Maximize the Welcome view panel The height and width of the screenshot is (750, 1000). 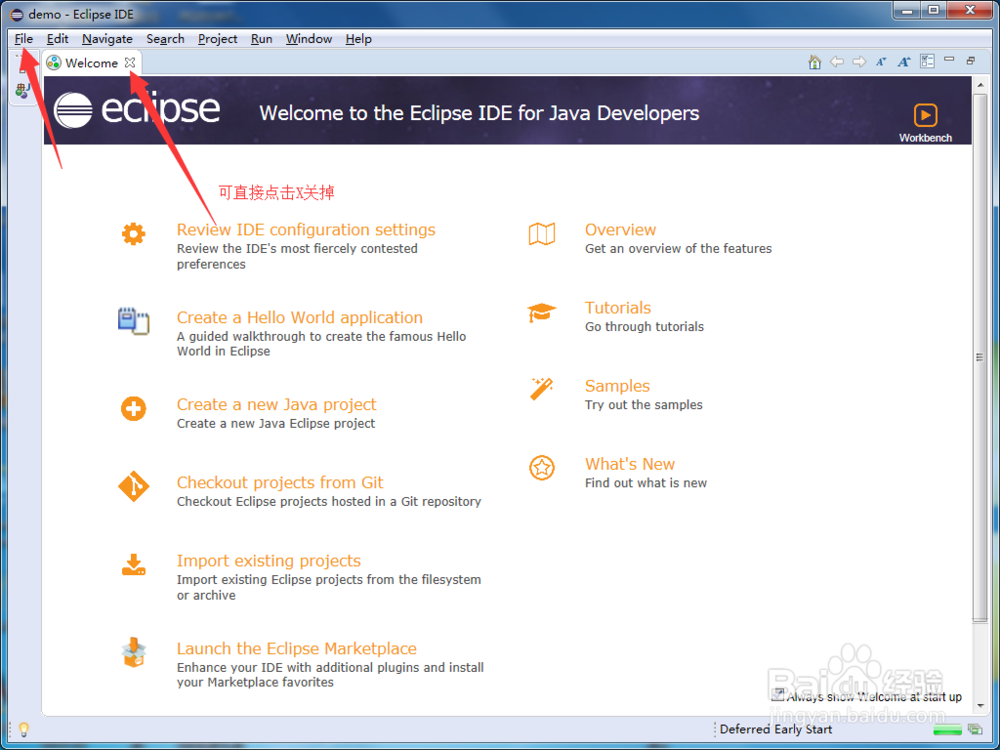pyautogui.click(x=971, y=61)
